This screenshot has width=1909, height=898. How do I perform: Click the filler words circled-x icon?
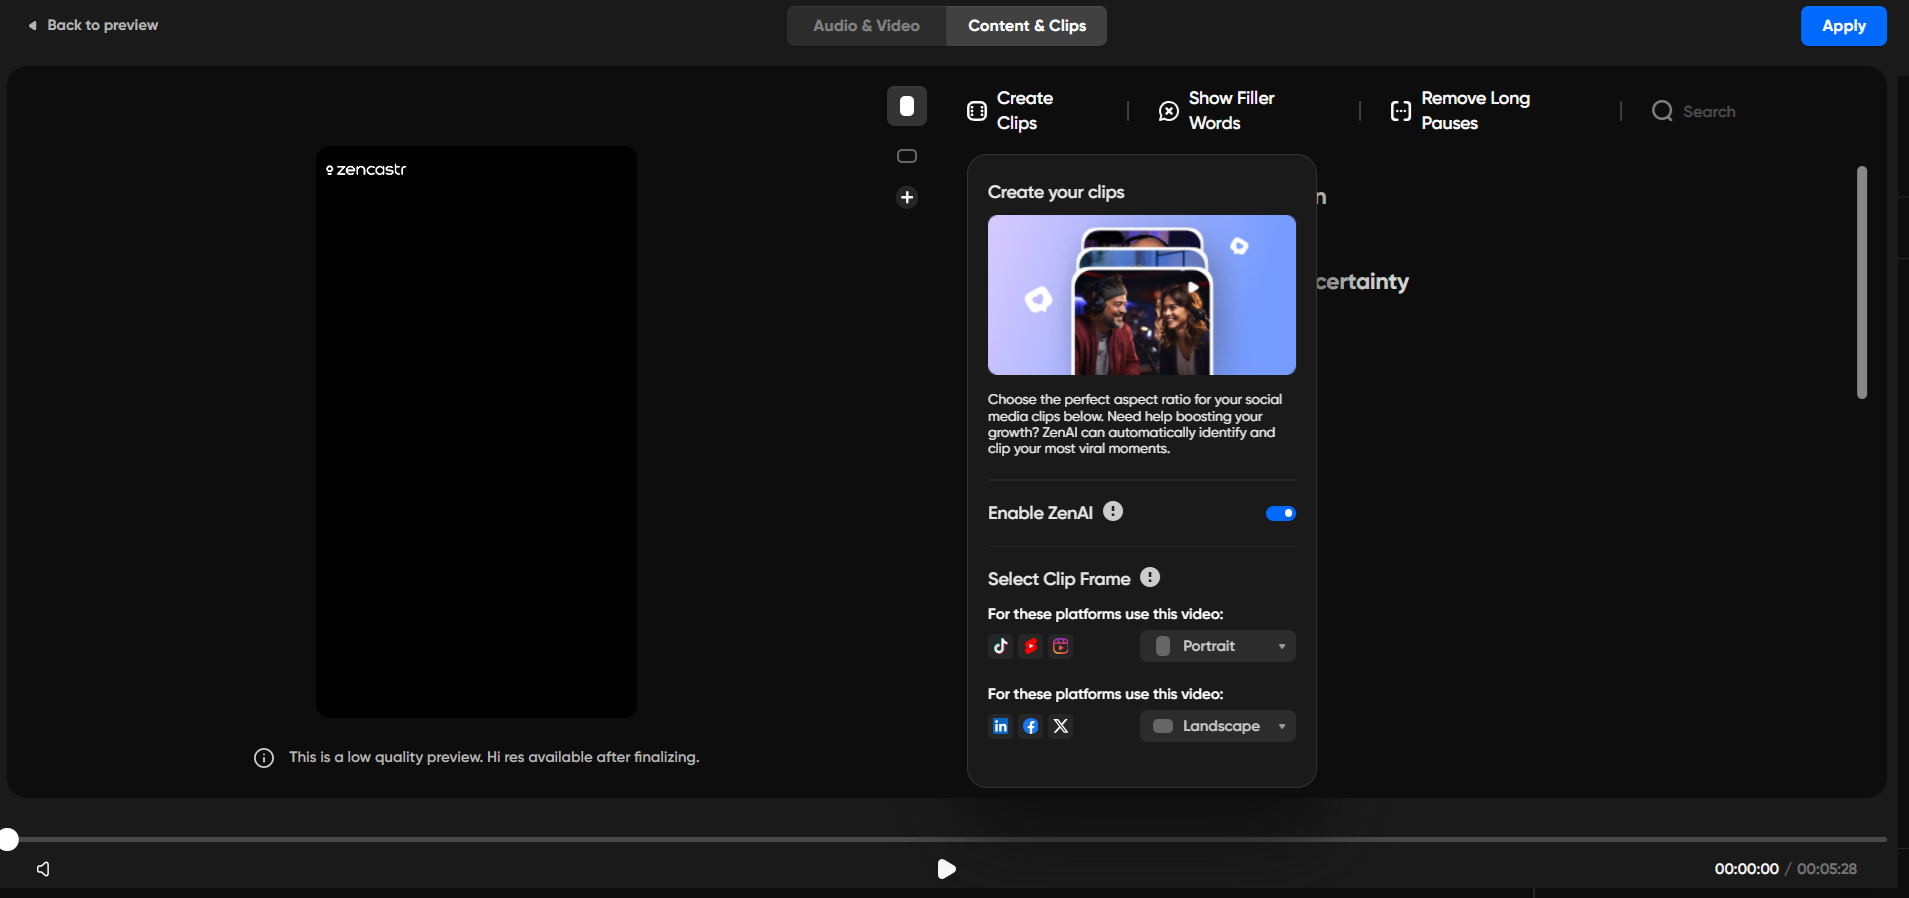(x=1169, y=111)
